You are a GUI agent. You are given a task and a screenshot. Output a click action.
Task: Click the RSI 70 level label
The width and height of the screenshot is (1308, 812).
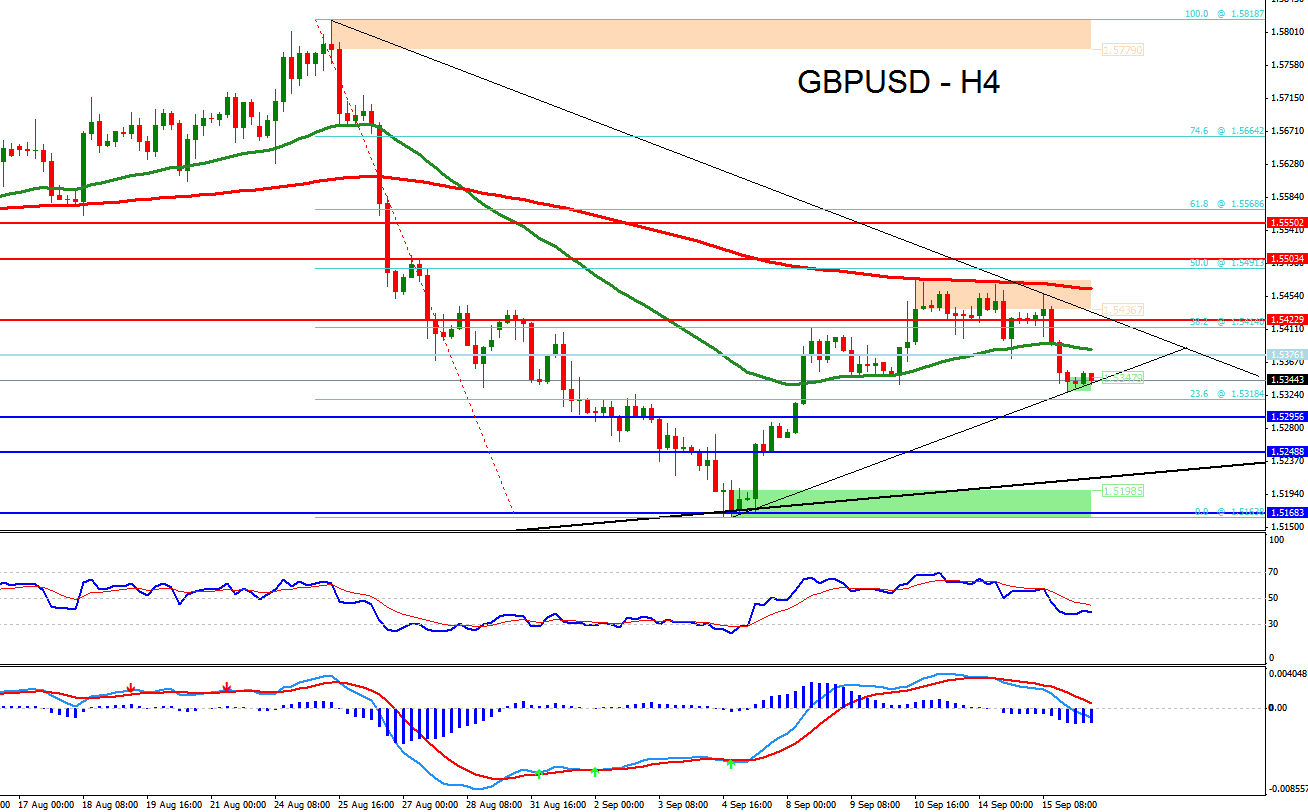tap(1273, 573)
